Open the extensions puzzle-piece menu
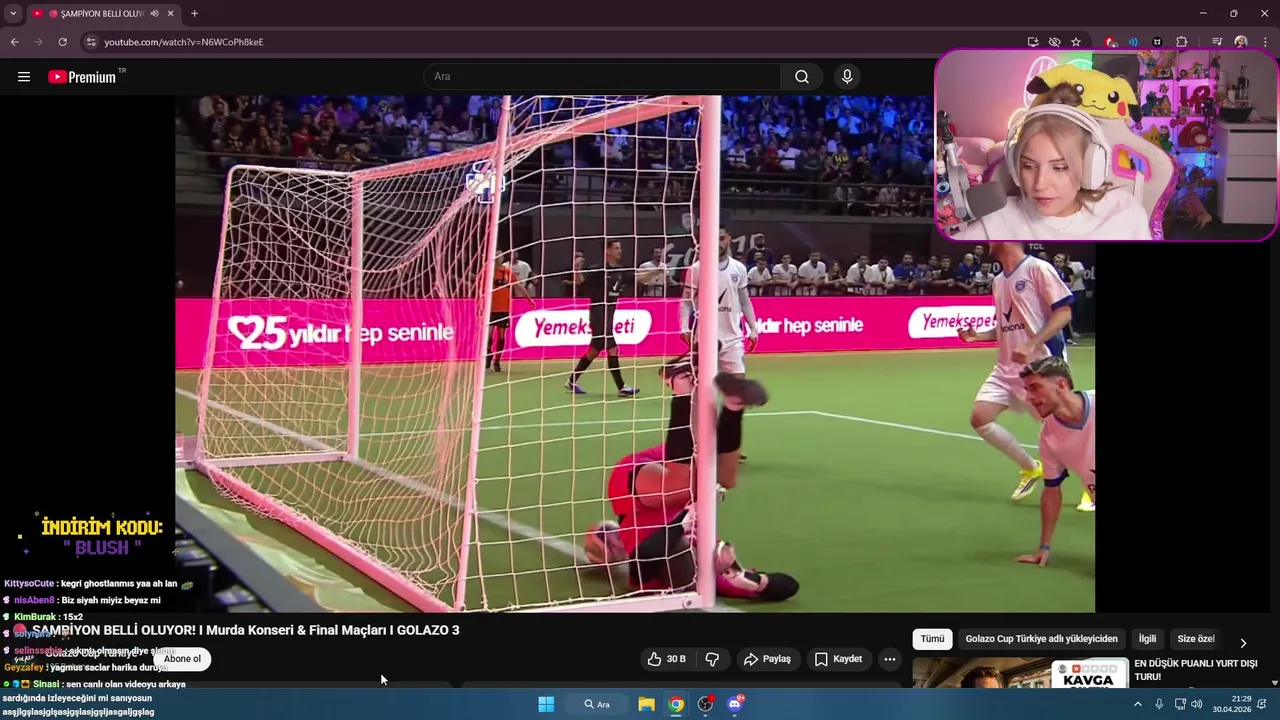 pos(1182,42)
